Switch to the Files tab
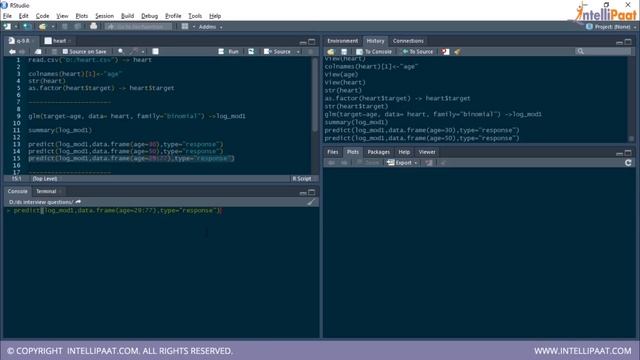The height and width of the screenshot is (360, 640). point(333,152)
